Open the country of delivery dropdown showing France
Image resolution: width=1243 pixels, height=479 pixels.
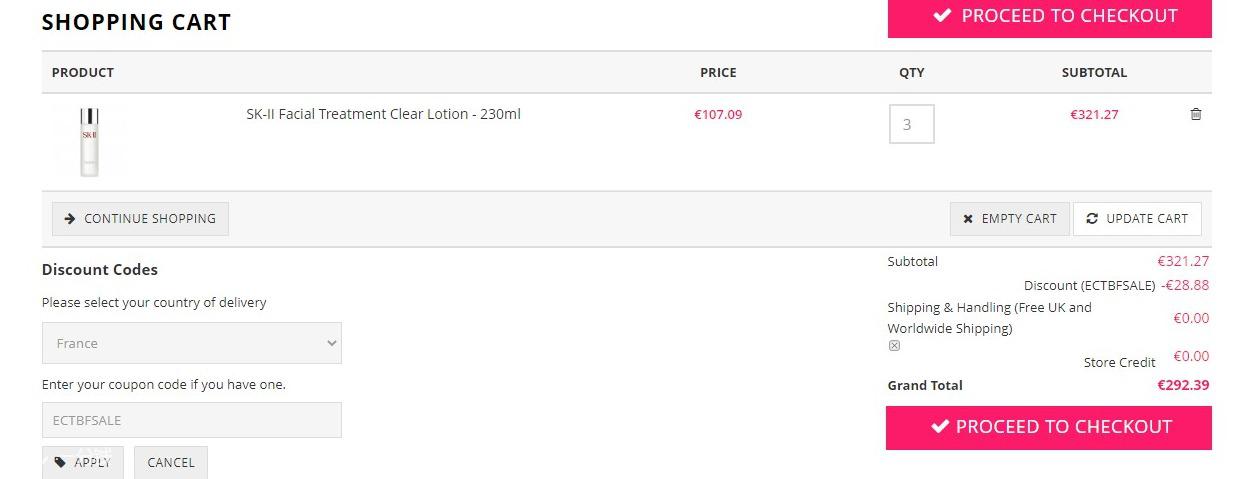192,343
